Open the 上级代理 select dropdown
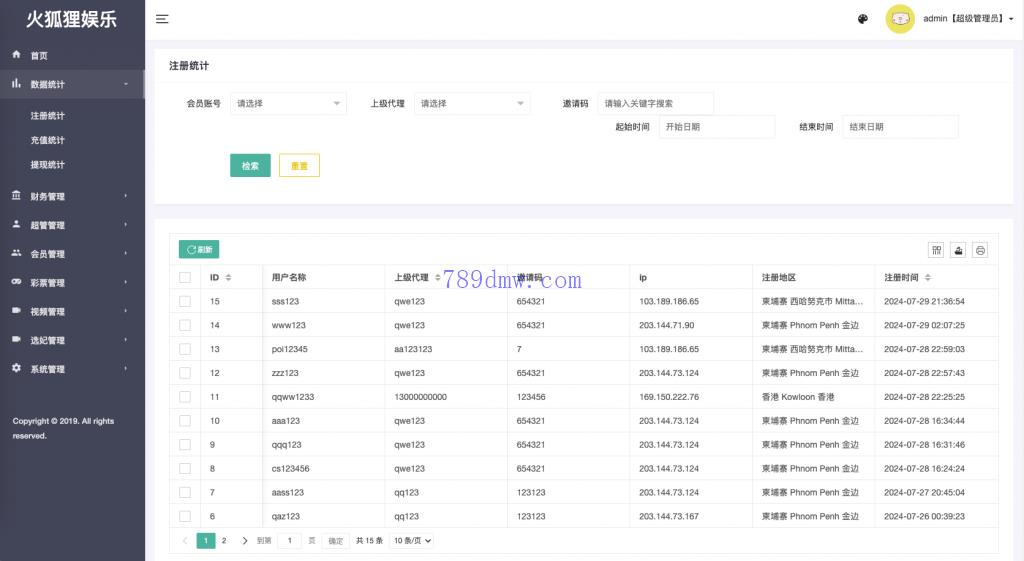Viewport: 1024px width, 561px height. (x=472, y=103)
